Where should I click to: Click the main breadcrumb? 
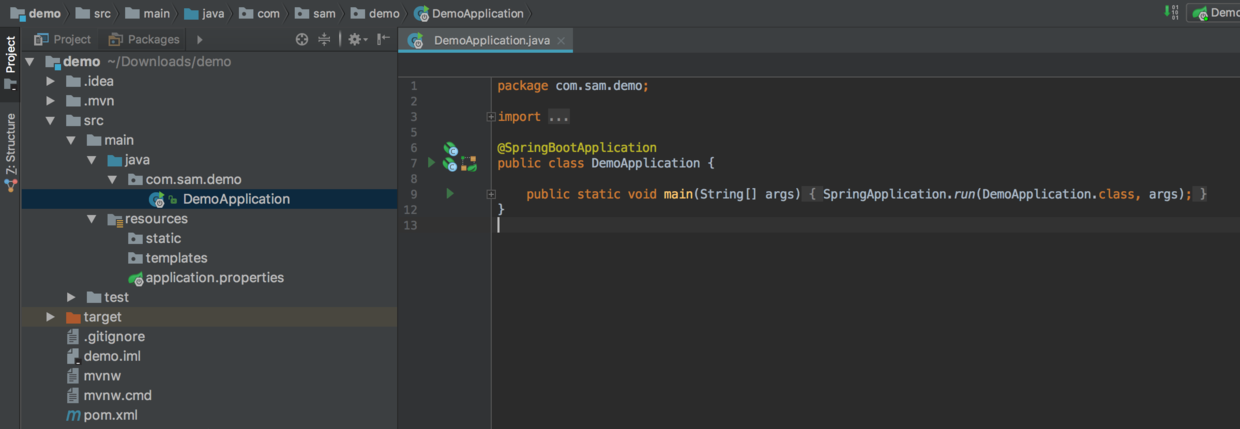(145, 13)
